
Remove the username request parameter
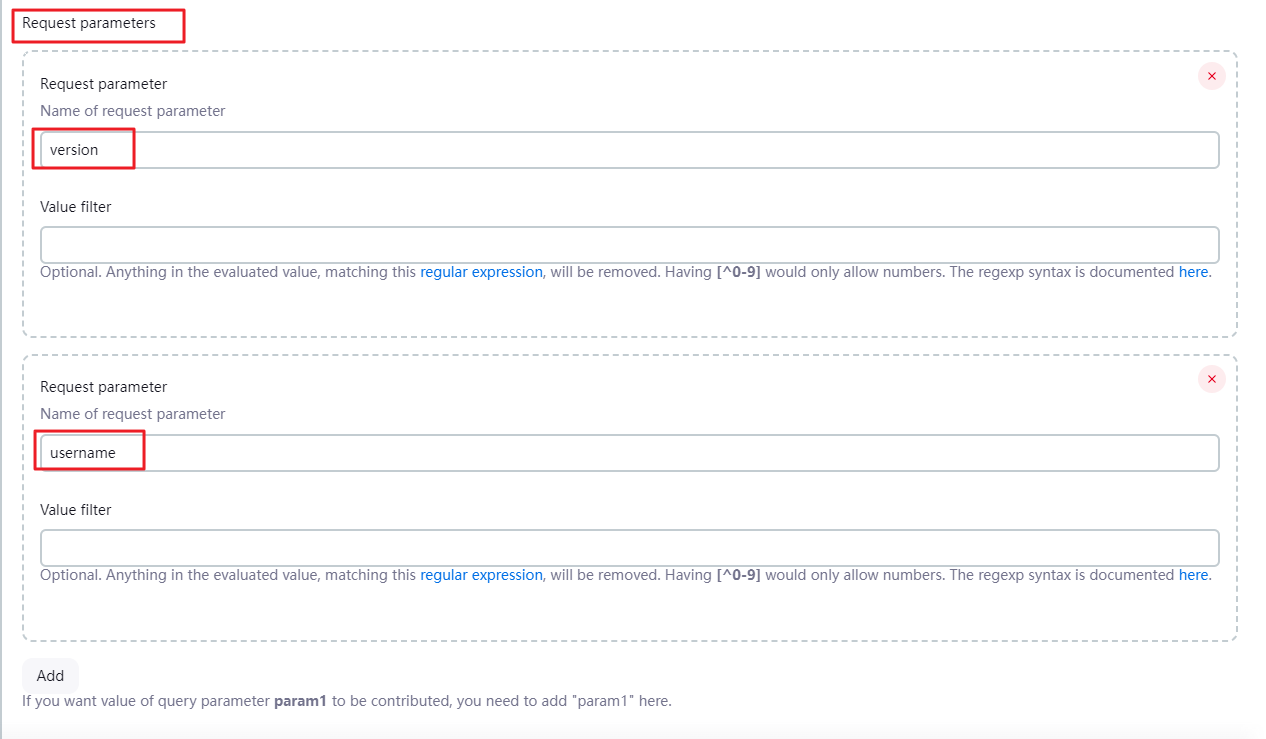1211,379
